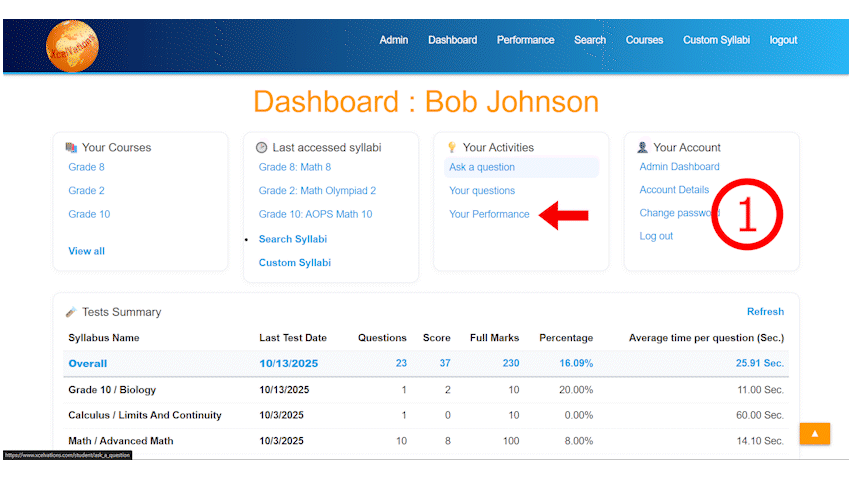The height and width of the screenshot is (480, 854).
Task: Click the Dashboard : Bob Johnson heading
Action: pos(426,102)
